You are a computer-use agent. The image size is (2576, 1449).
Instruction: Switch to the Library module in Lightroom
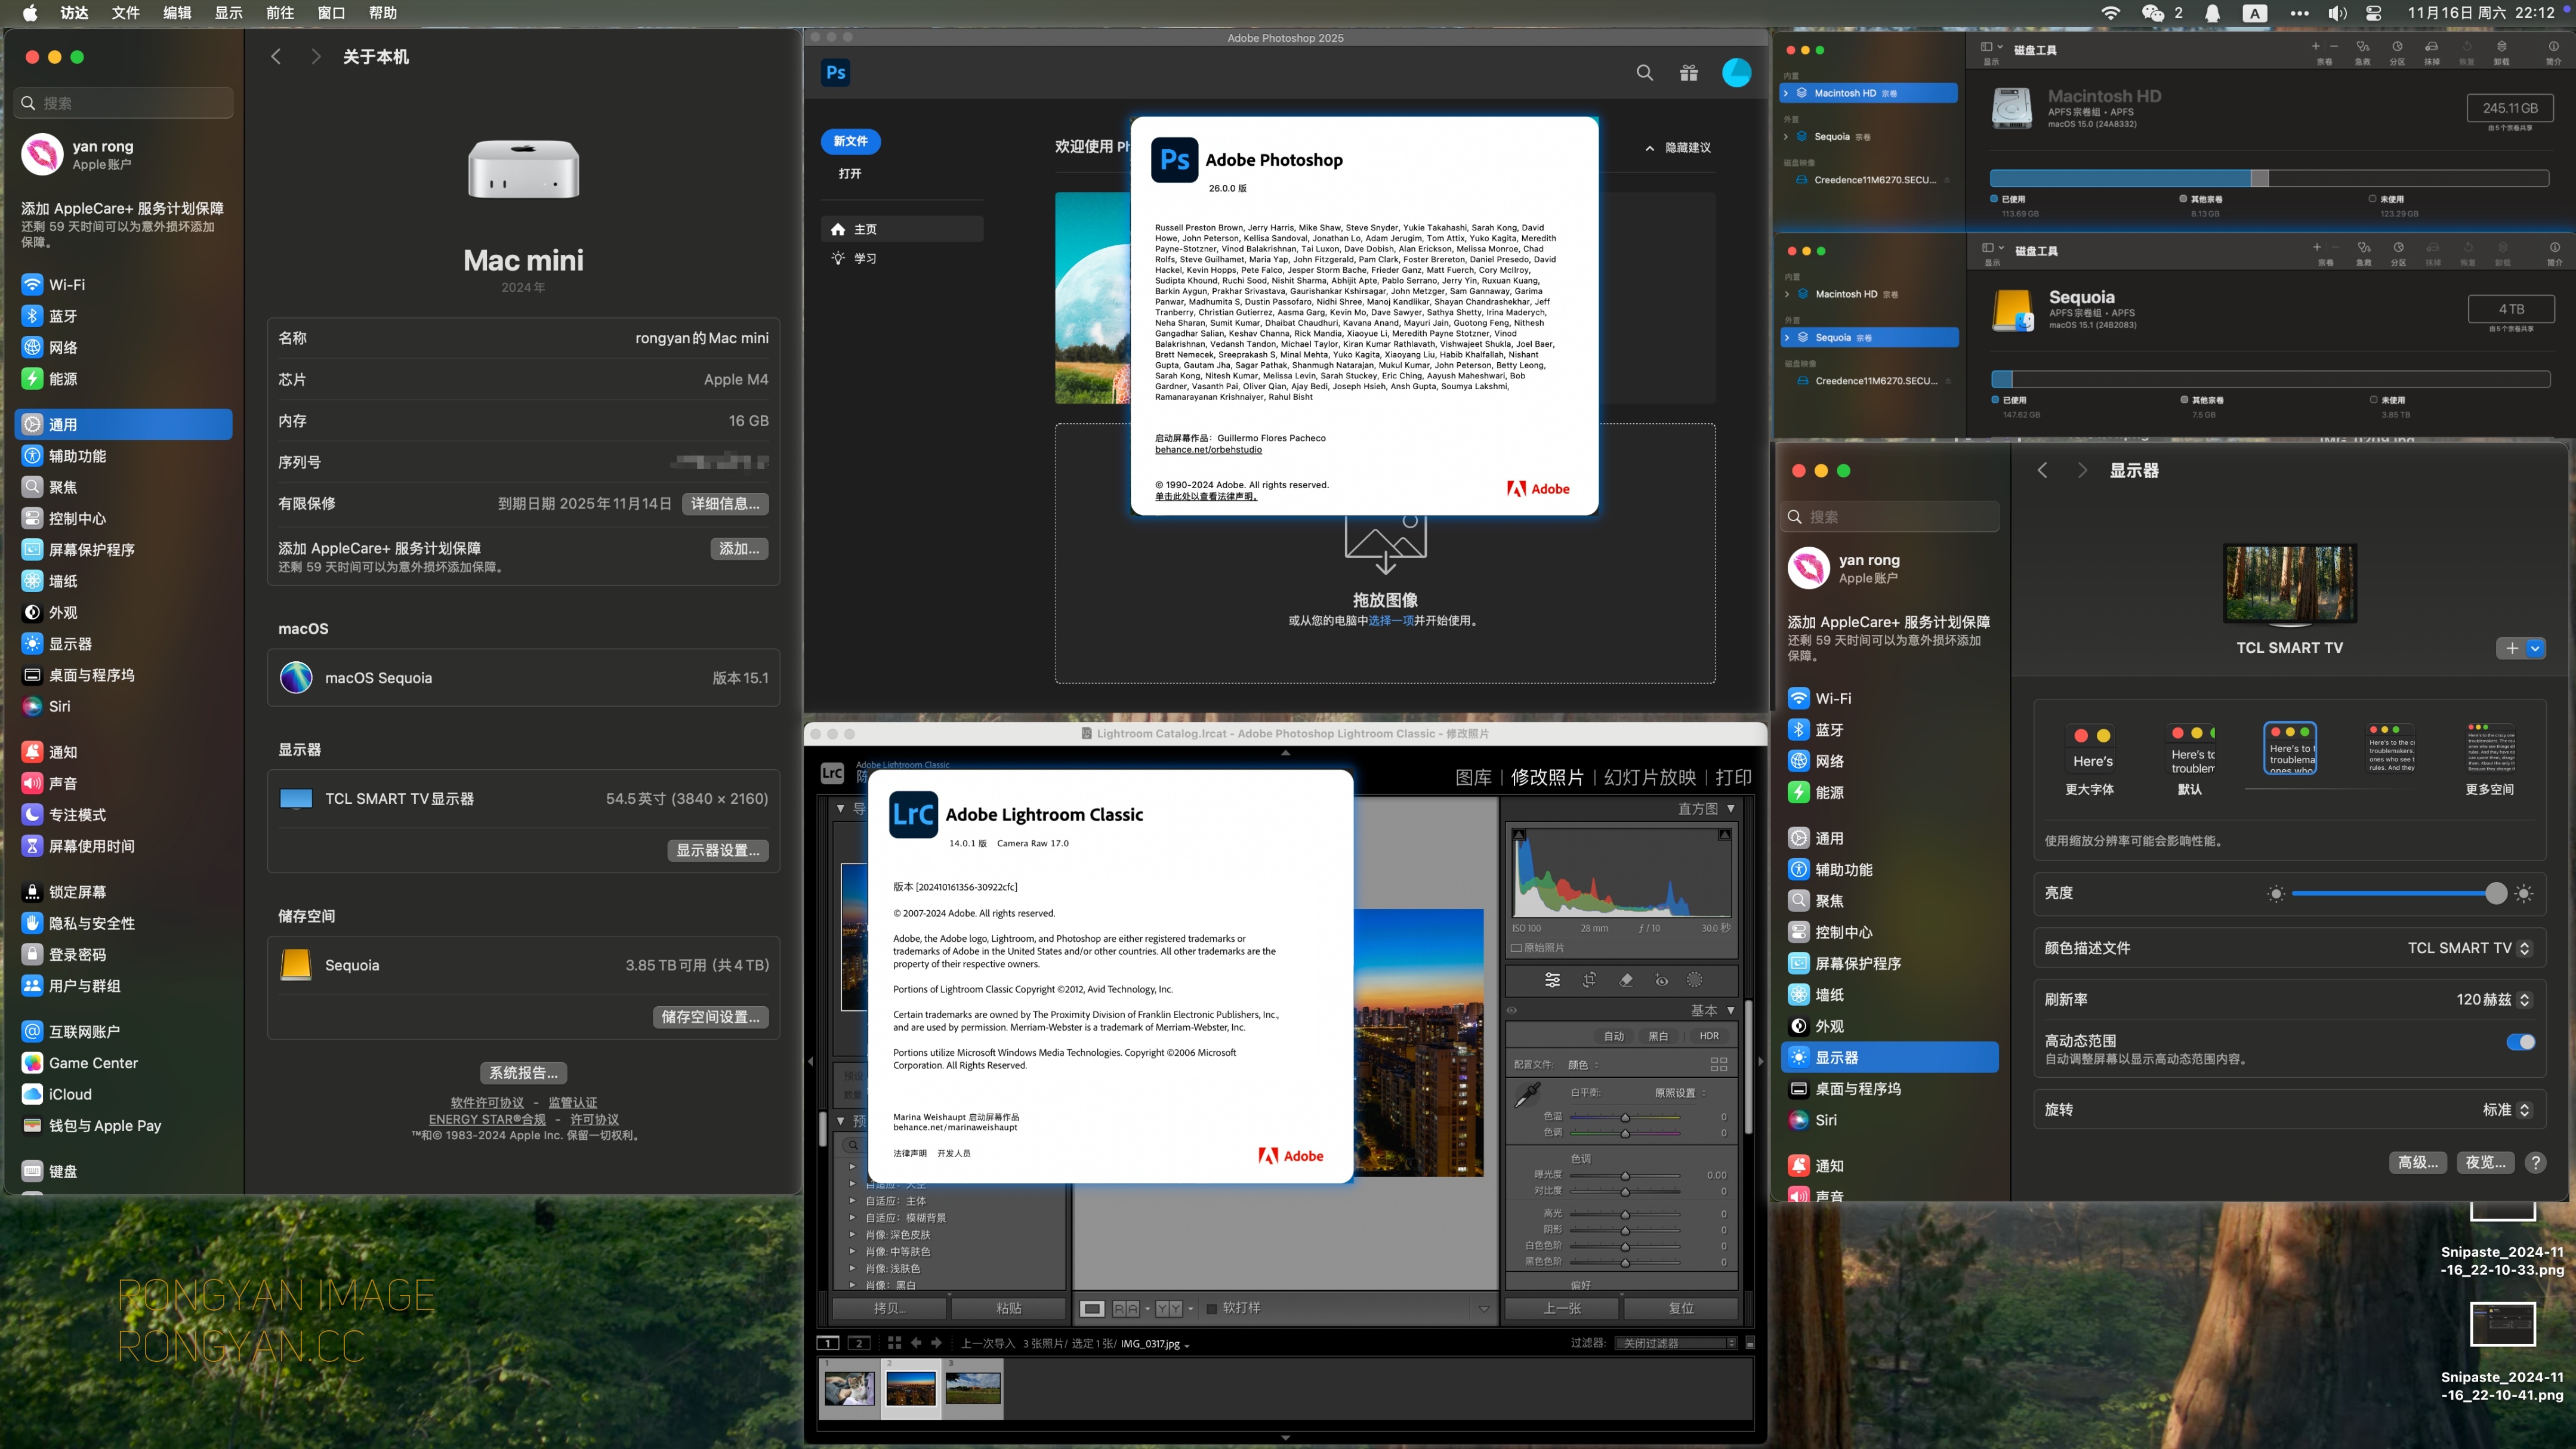tap(1473, 777)
